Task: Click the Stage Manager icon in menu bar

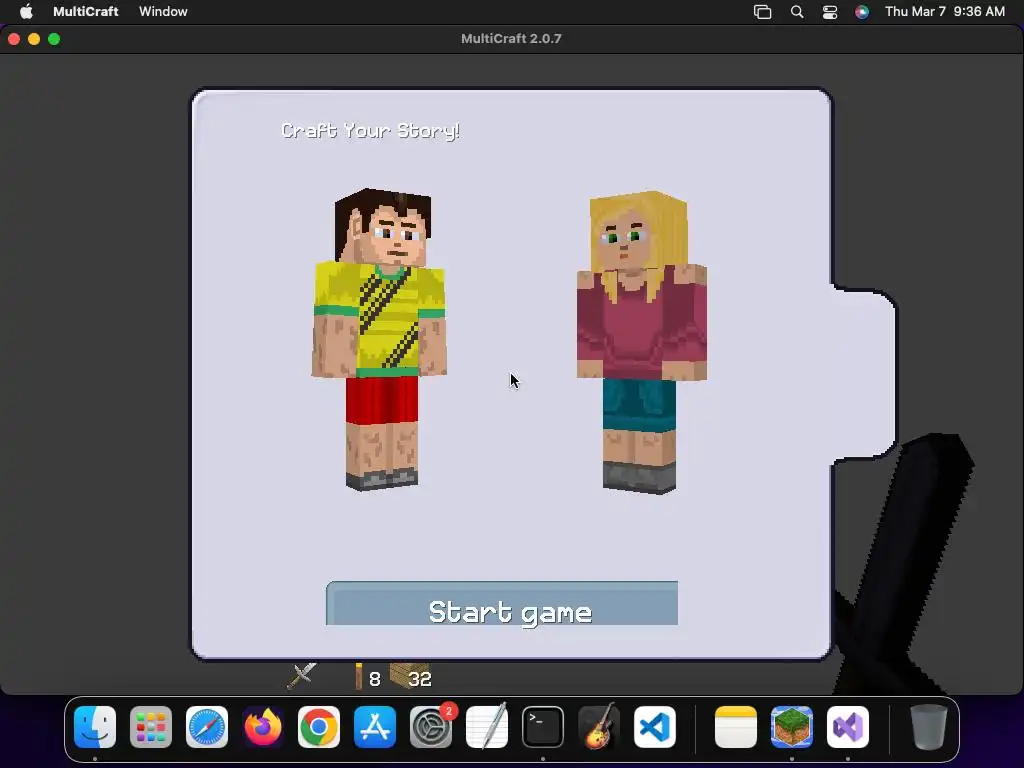Action: (x=762, y=12)
